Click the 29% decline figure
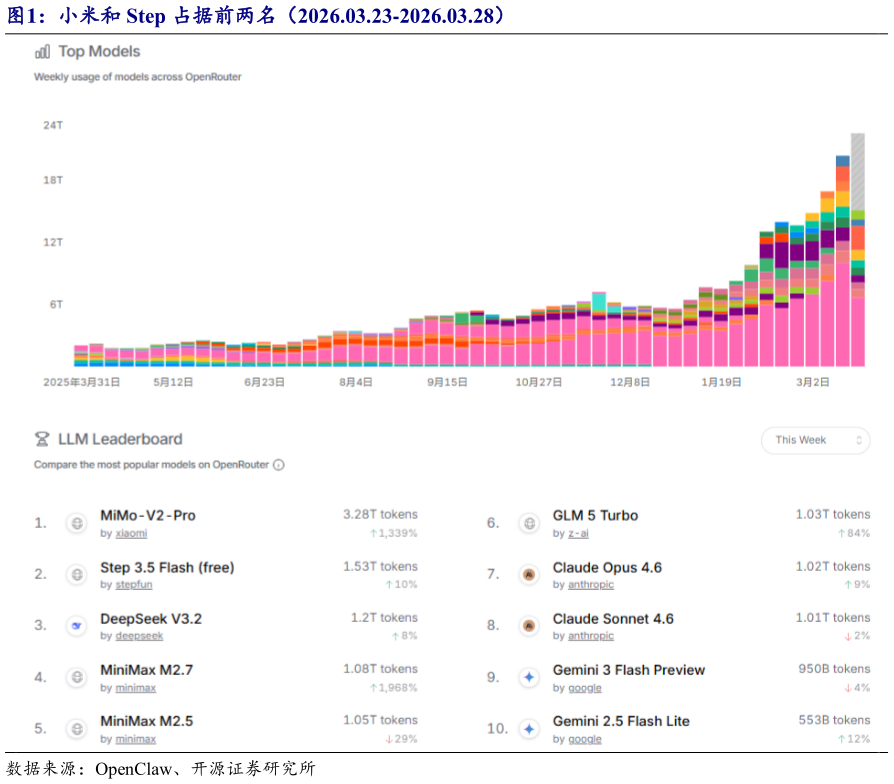 [x=401, y=739]
